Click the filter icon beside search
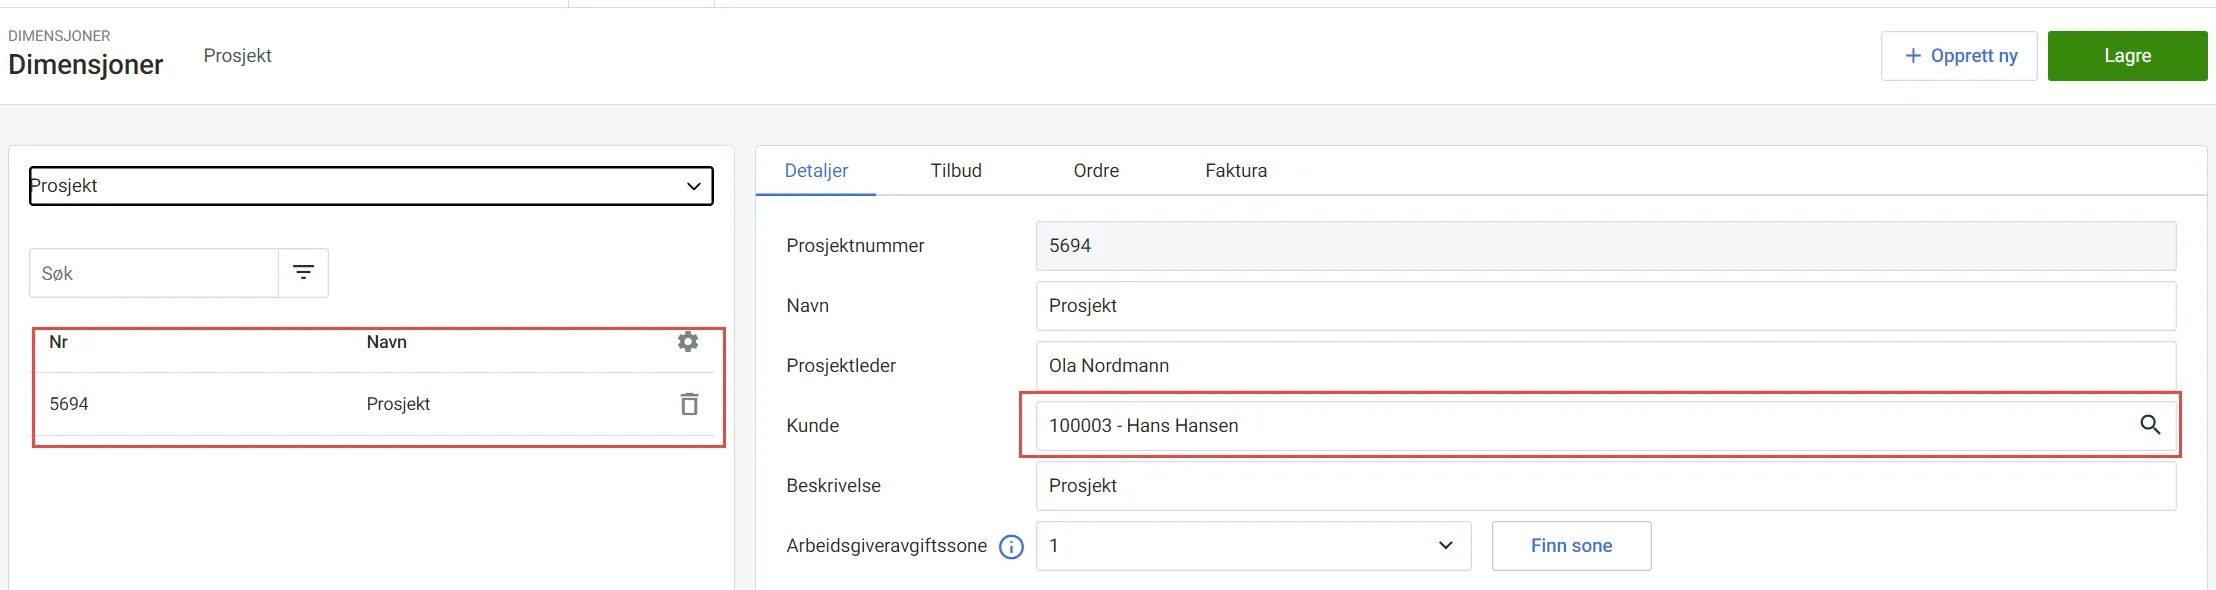2216x590 pixels. pos(303,273)
